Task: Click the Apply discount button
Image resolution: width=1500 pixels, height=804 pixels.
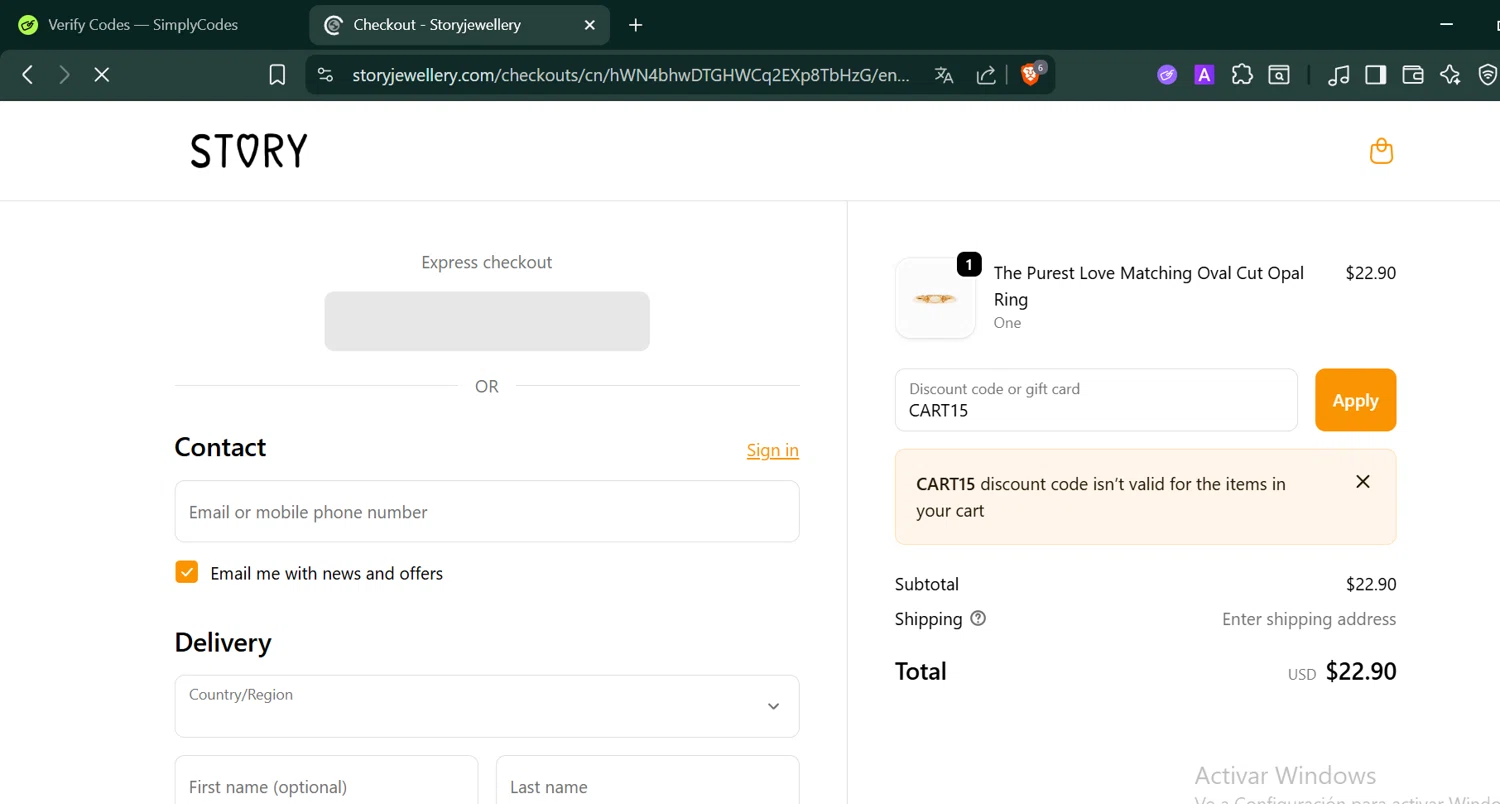Action: point(1355,400)
